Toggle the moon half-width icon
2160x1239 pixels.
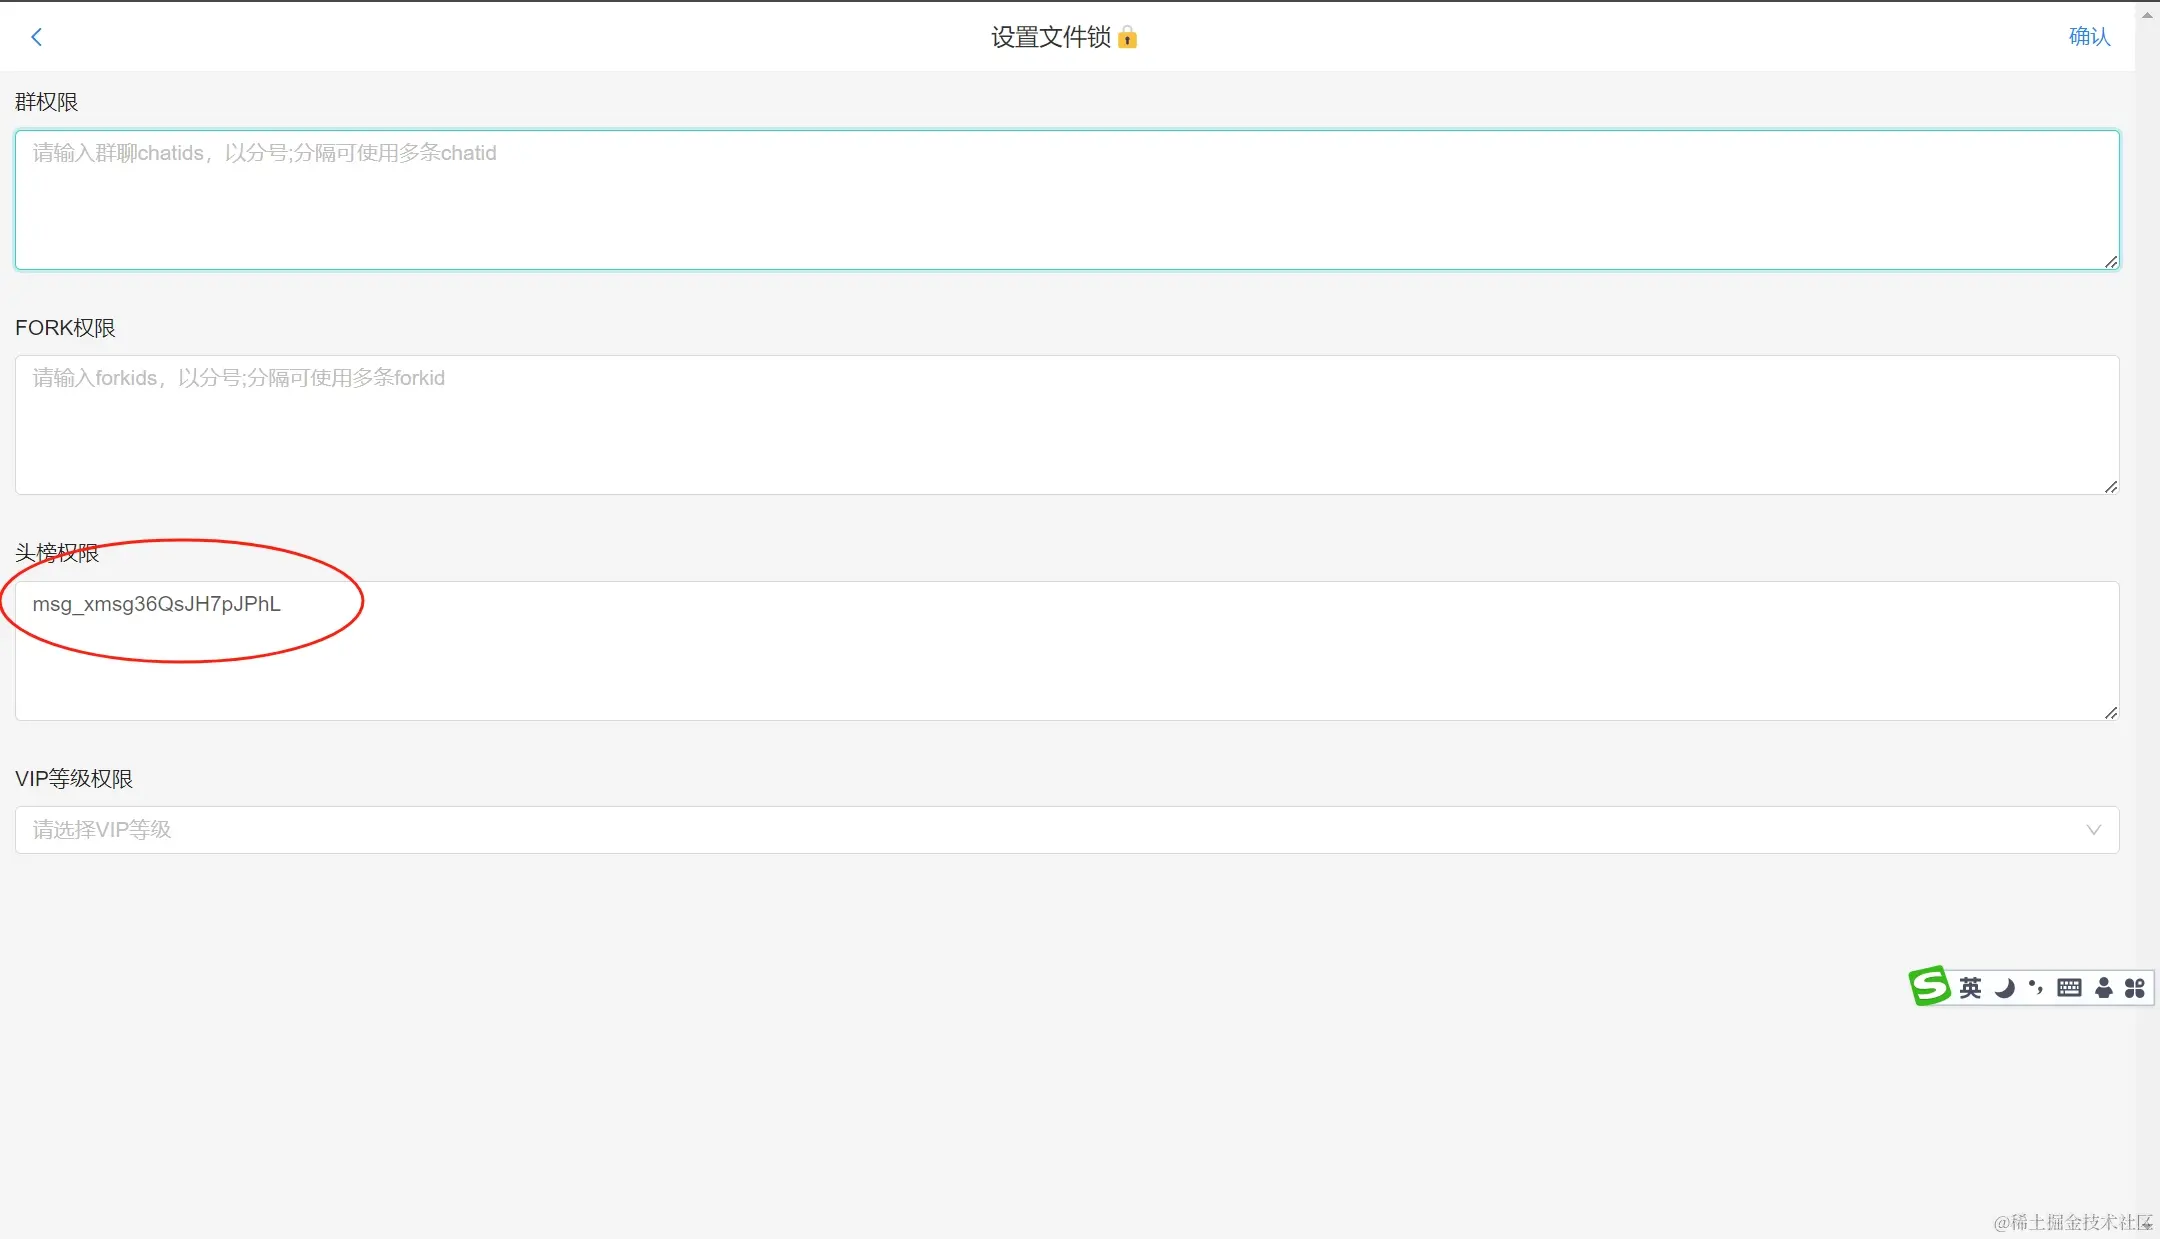point(2004,988)
